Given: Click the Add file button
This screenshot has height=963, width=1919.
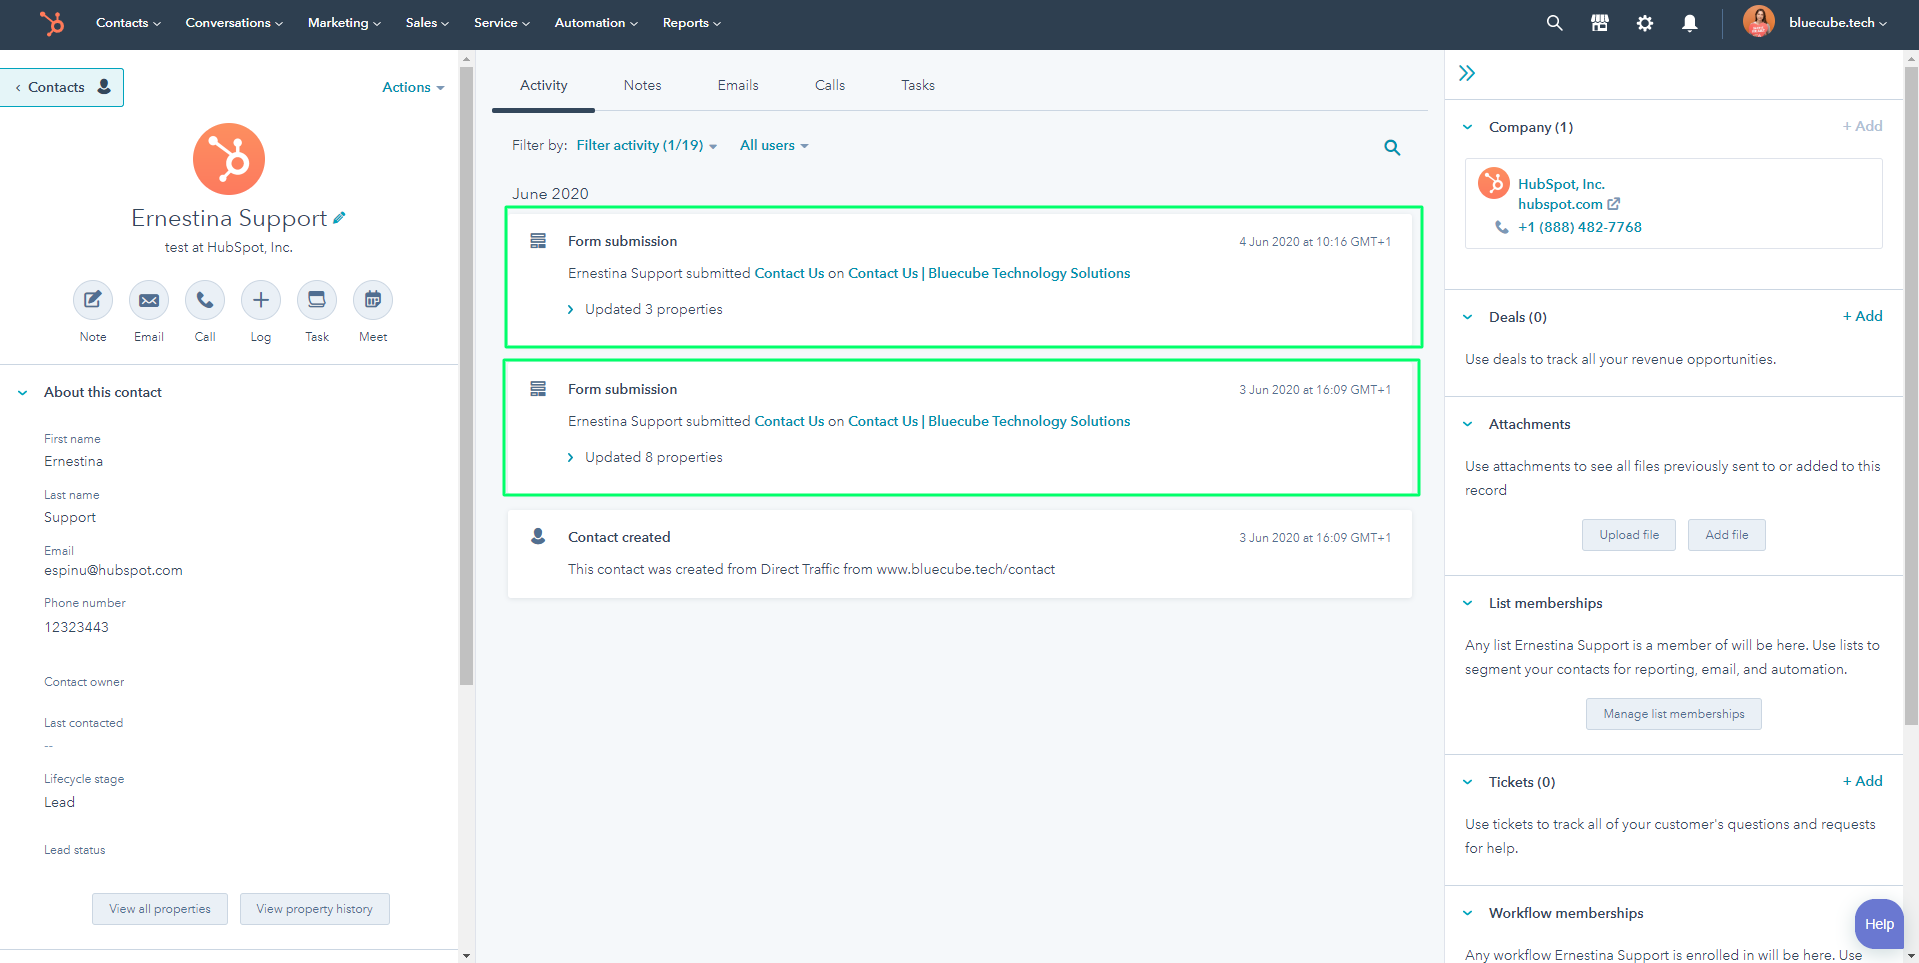Looking at the screenshot, I should (x=1727, y=535).
